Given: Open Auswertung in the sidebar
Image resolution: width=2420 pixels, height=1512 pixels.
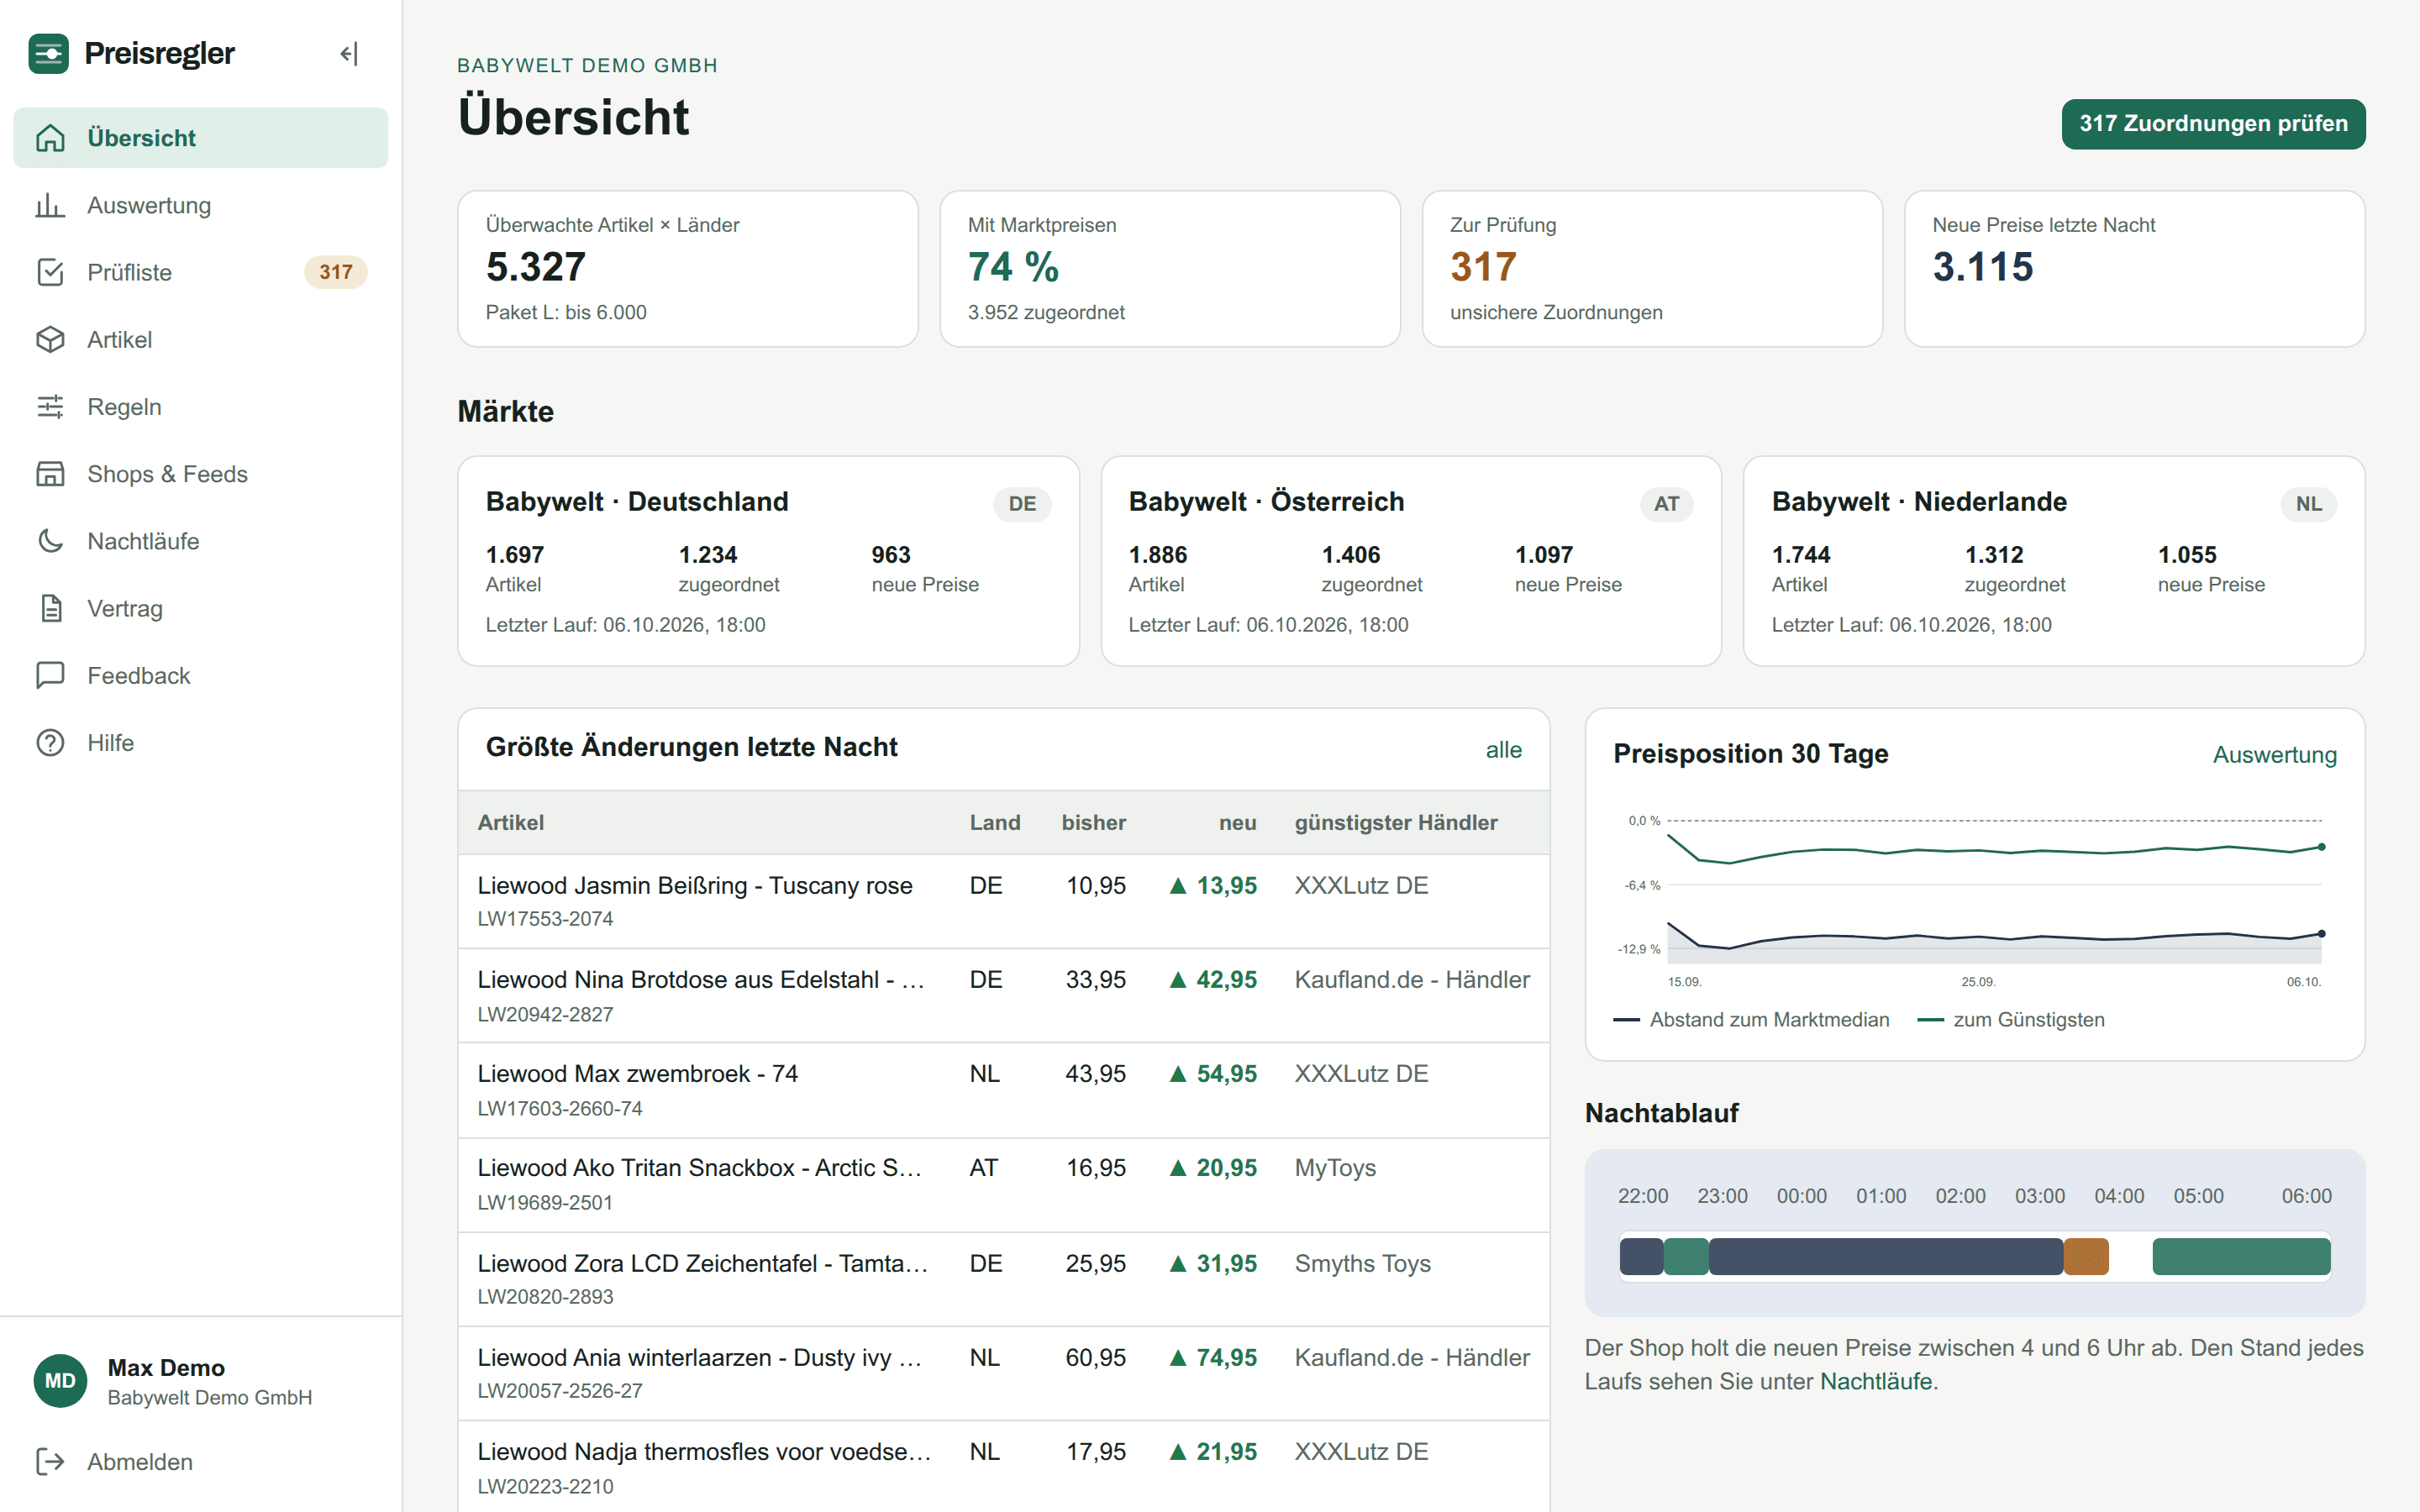Looking at the screenshot, I should [x=200, y=205].
